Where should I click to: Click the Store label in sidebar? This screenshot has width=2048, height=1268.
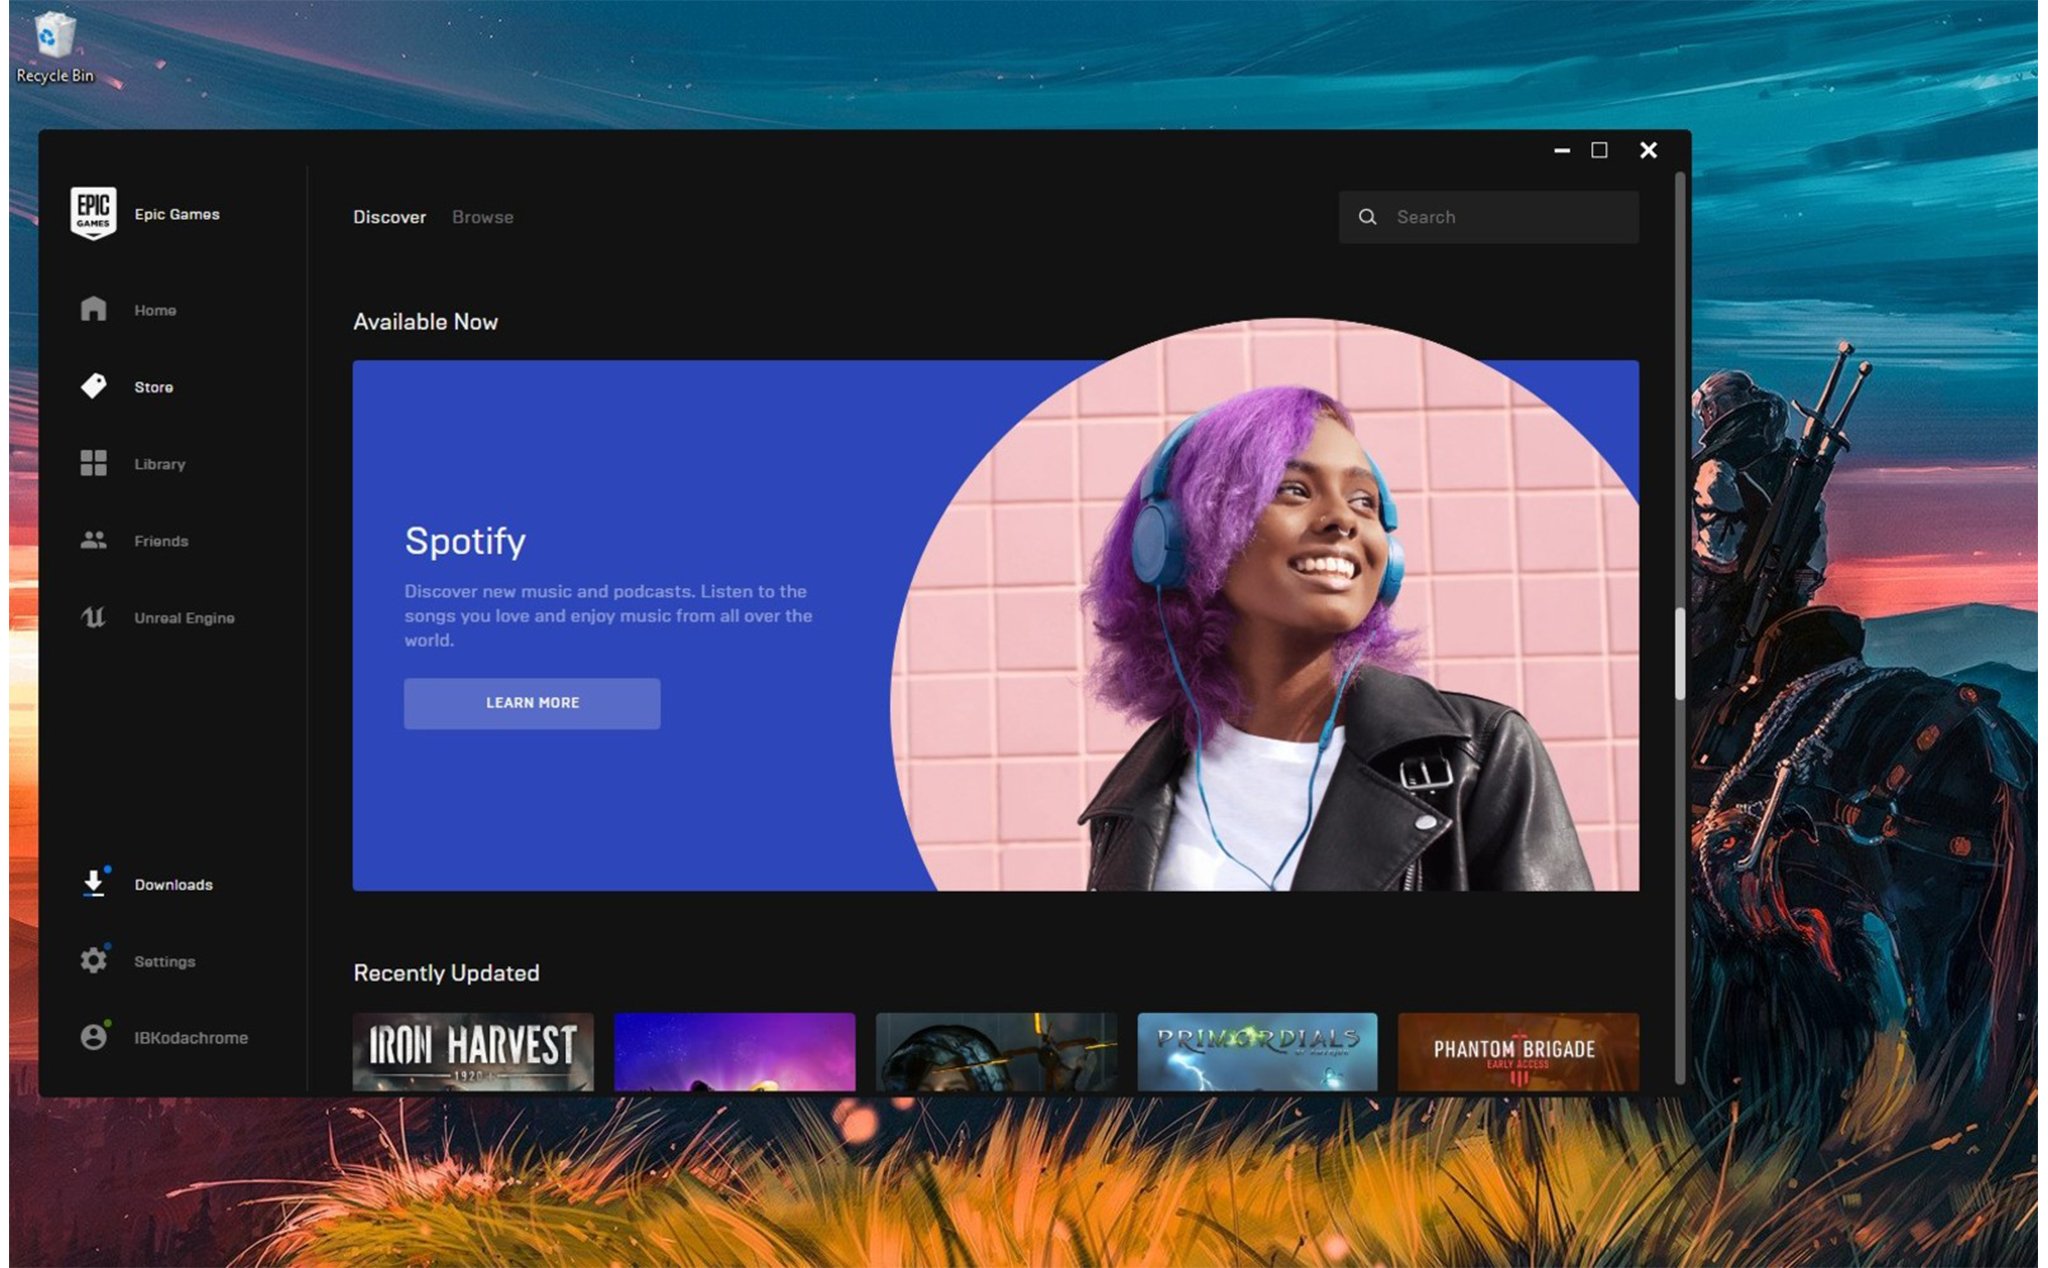153,387
